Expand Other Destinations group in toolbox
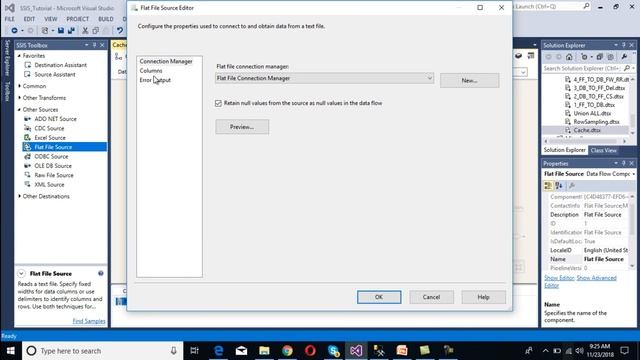Image resolution: width=640 pixels, height=360 pixels. [x=19, y=196]
